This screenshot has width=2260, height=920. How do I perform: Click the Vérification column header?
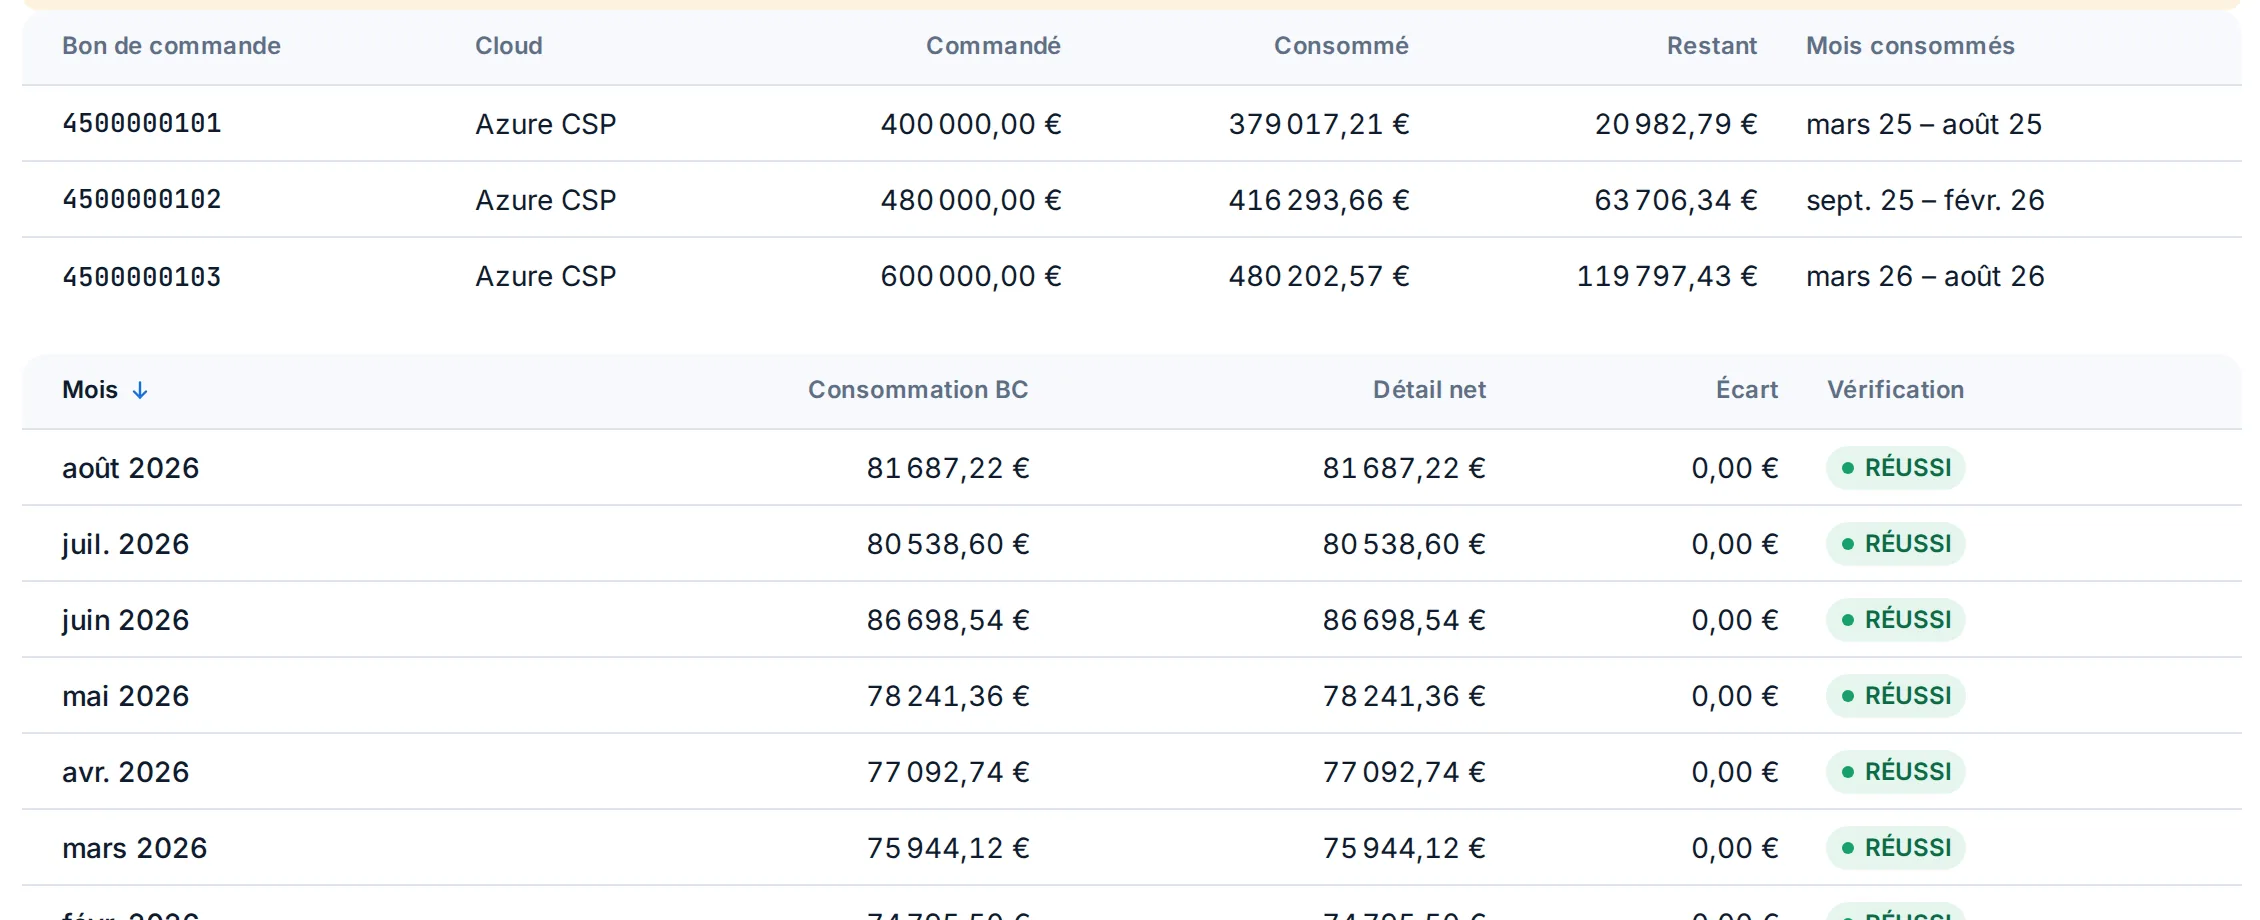click(1896, 390)
